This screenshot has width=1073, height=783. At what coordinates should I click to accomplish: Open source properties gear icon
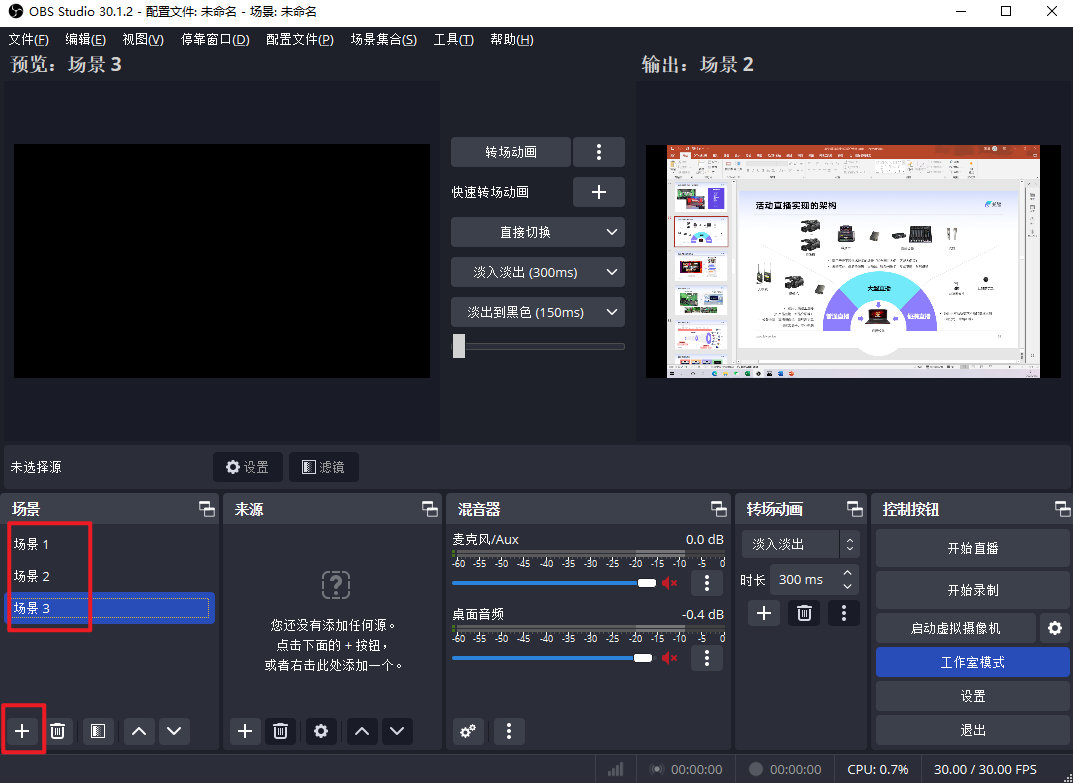click(320, 731)
